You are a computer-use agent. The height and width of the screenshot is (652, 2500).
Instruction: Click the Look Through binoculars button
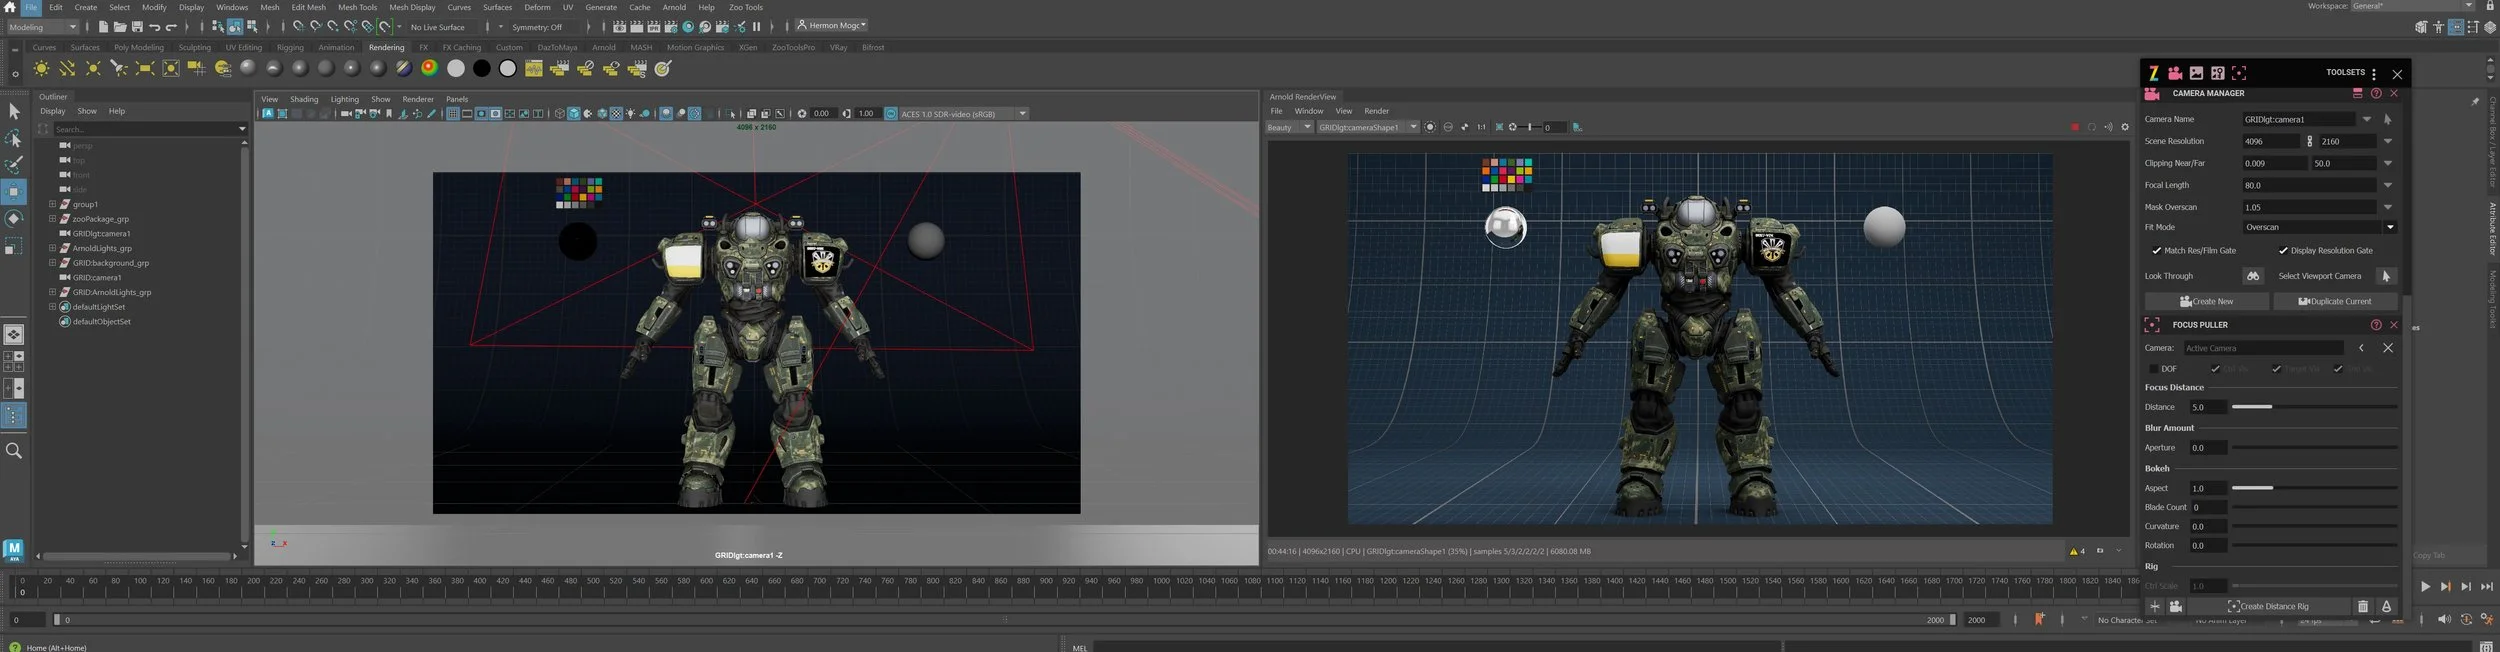2253,276
